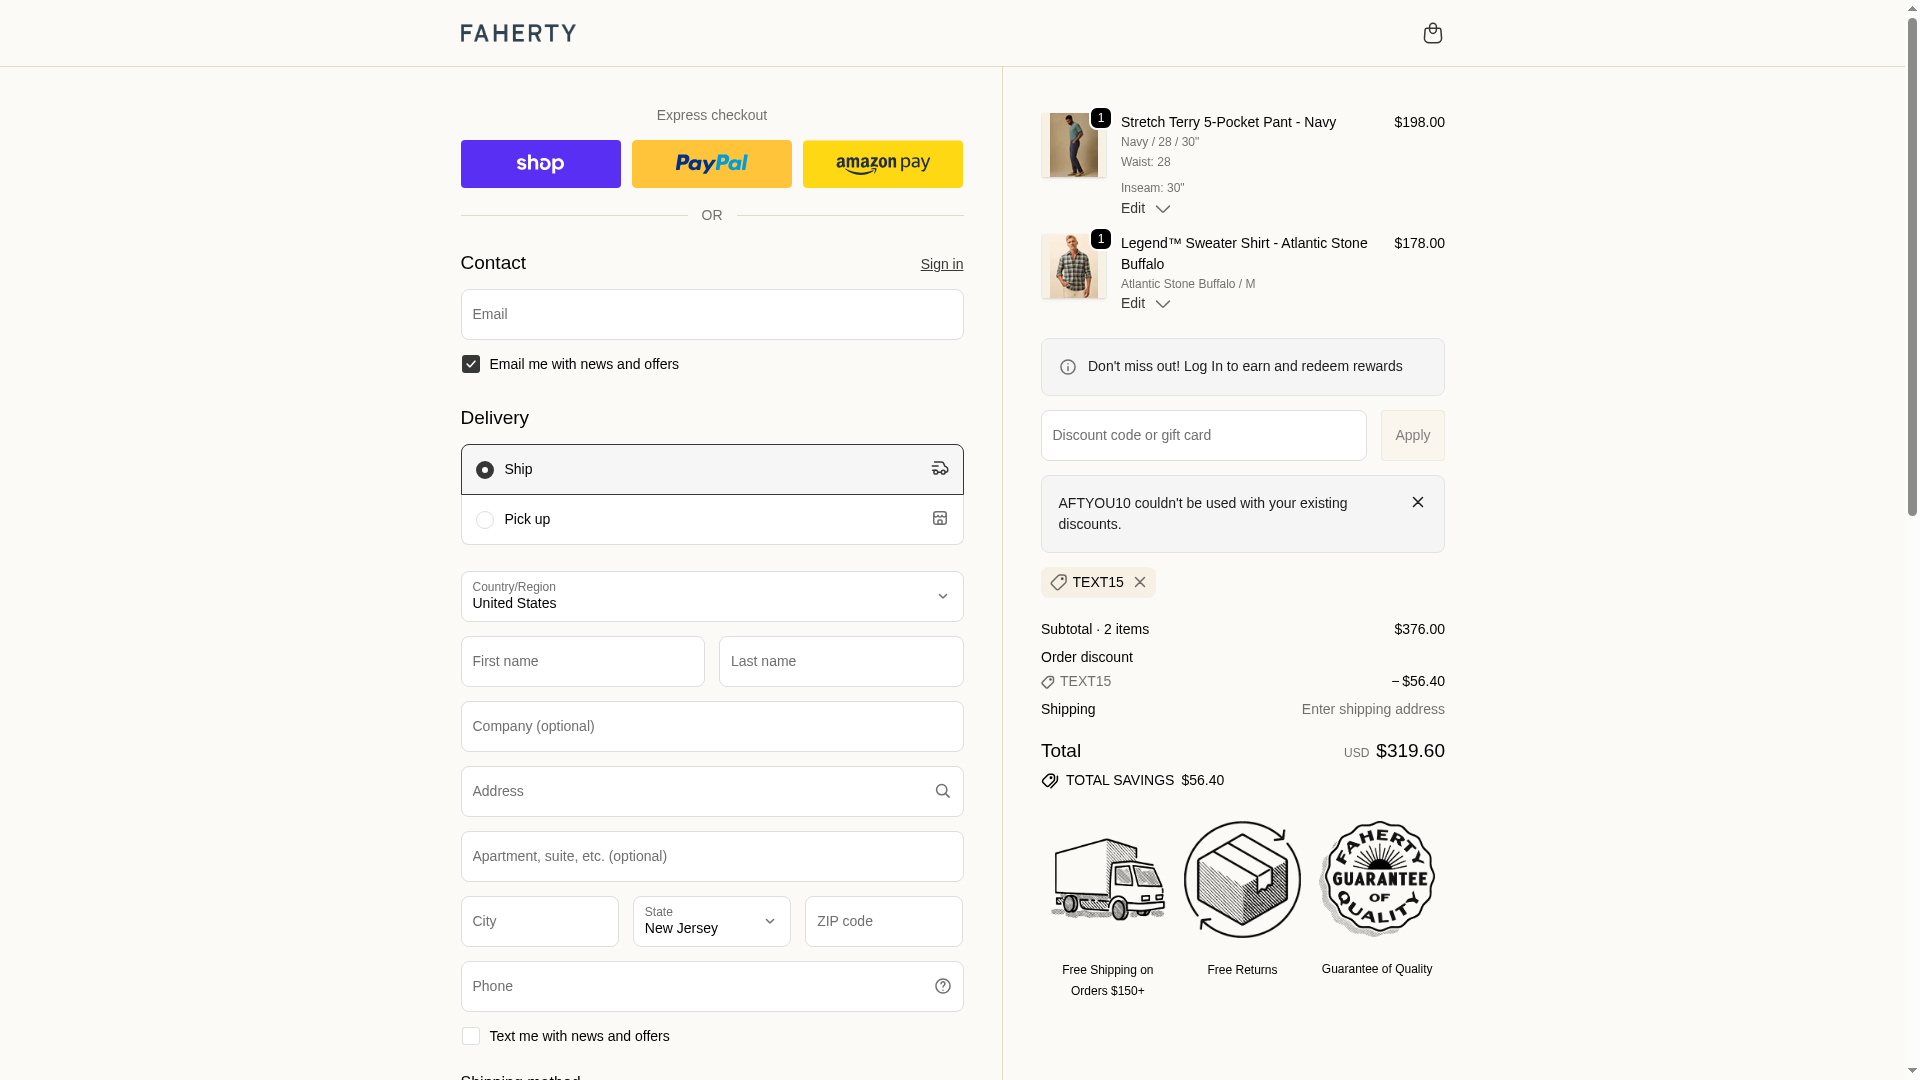Click the Stretch Terry Pant product thumbnail
The image size is (1920, 1080).
[1073, 146]
